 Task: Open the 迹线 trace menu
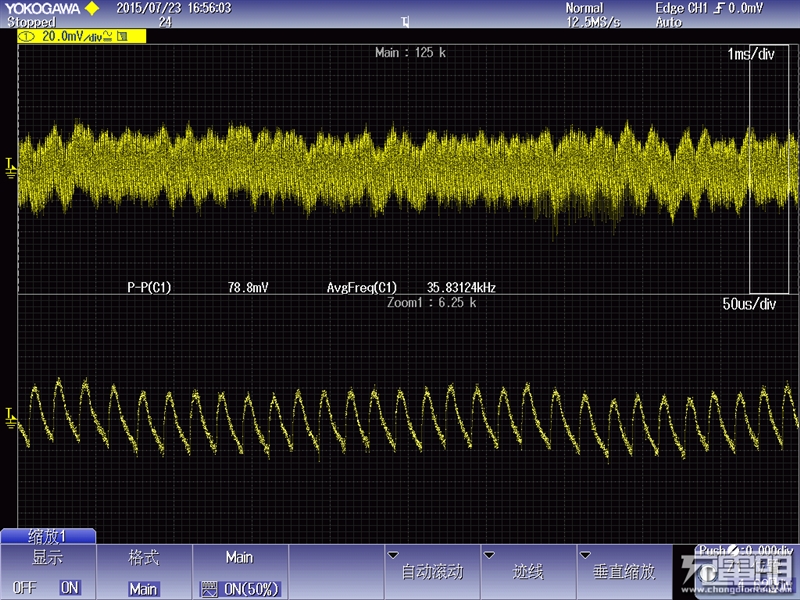click(528, 571)
